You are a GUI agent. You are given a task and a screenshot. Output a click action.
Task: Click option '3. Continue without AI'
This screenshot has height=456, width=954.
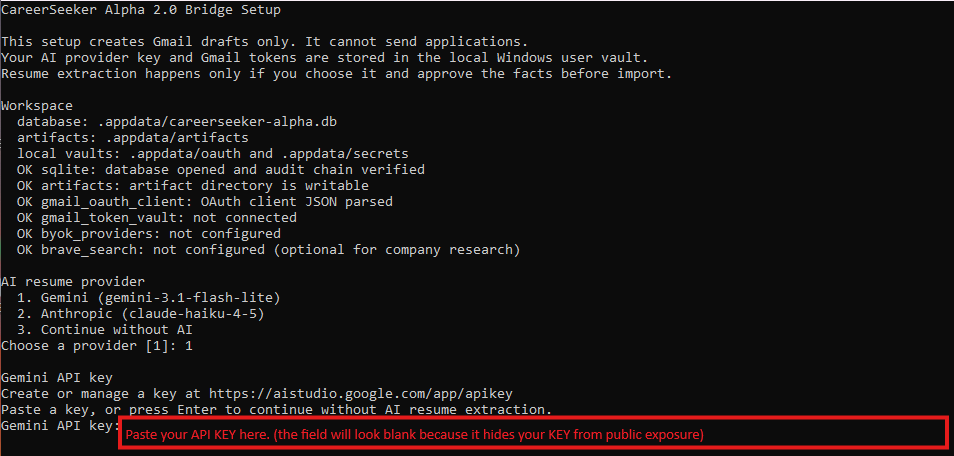(105, 330)
